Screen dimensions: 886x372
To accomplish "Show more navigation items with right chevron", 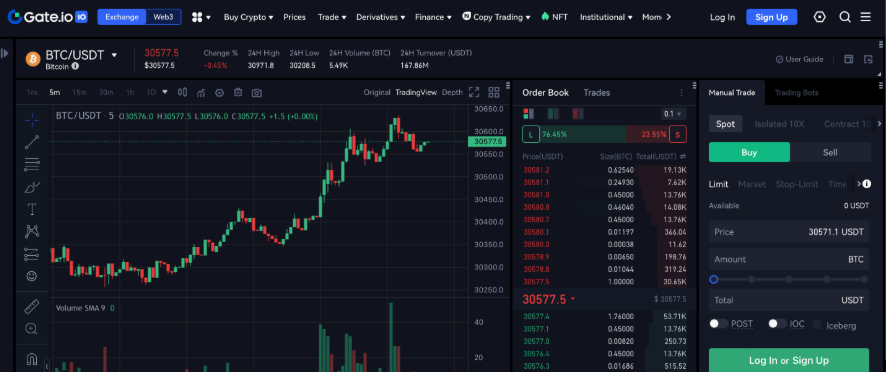I will click(669, 17).
